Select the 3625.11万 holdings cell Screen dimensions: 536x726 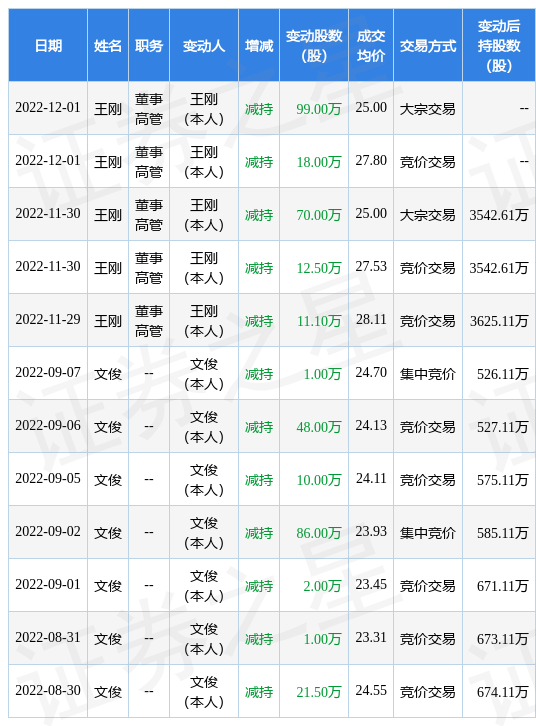coord(499,321)
